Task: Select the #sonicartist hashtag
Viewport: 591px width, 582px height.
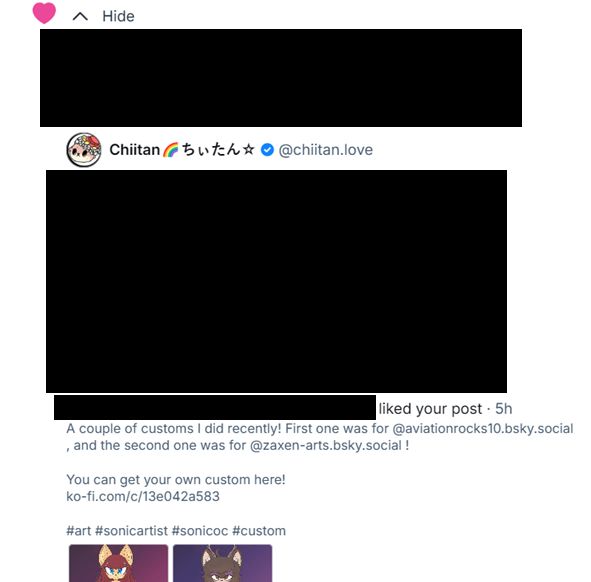Action: pyautogui.click(x=132, y=531)
